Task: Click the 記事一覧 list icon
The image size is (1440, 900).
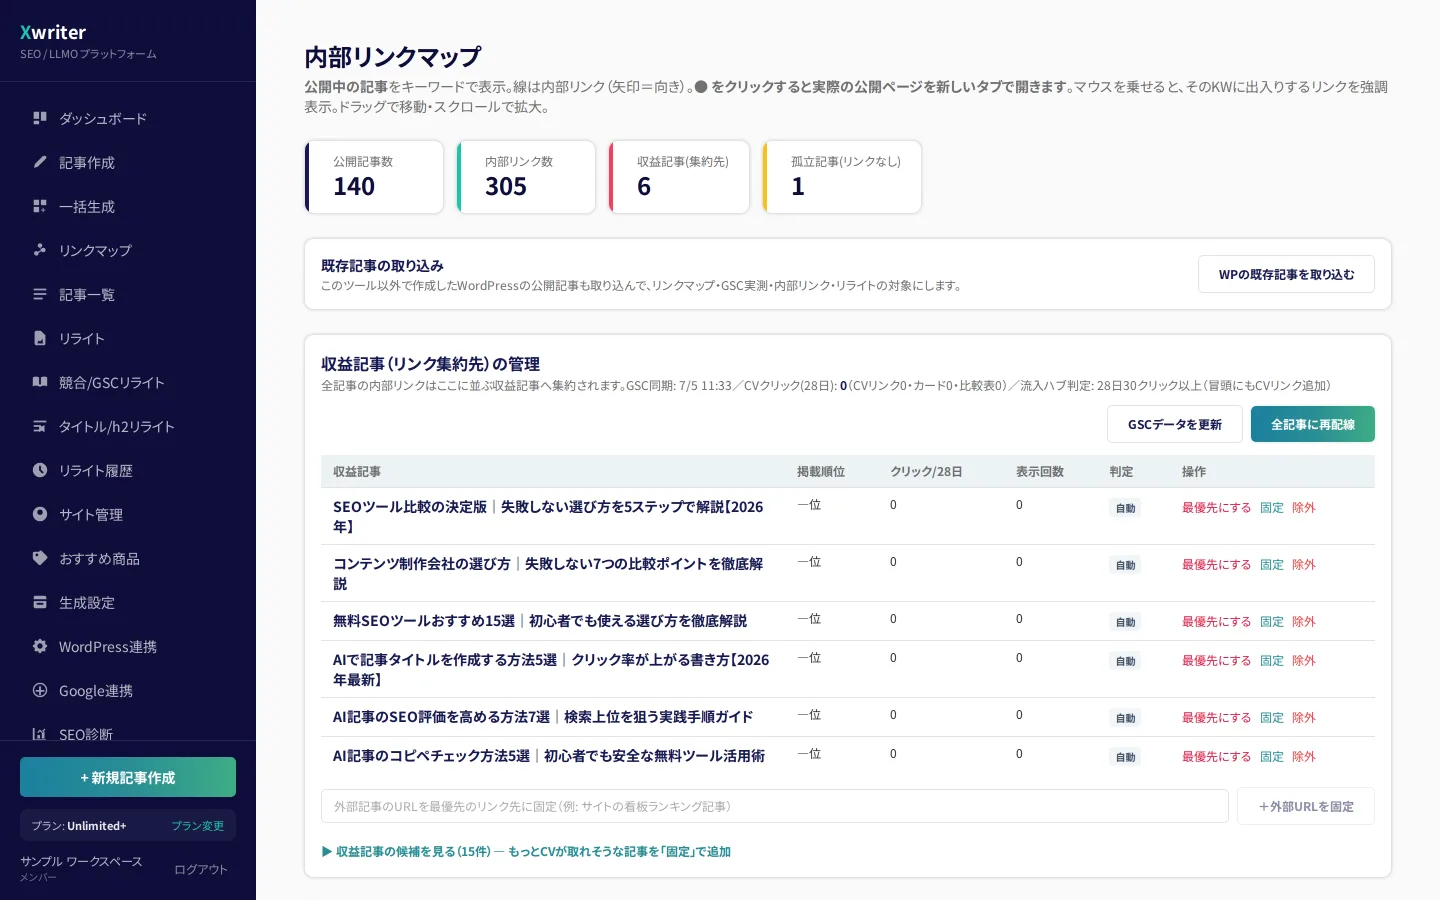Action: (40, 294)
